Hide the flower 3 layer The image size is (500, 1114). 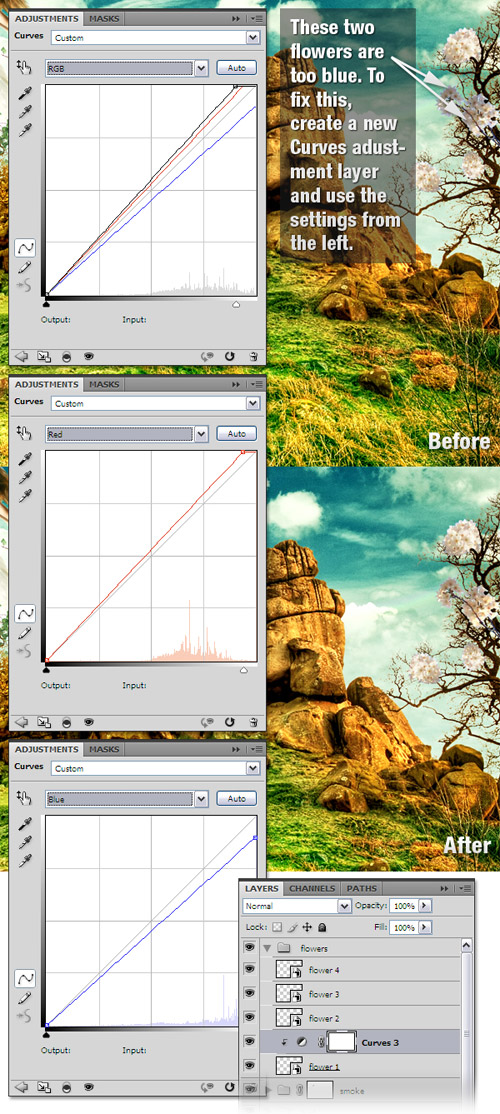coord(249,993)
